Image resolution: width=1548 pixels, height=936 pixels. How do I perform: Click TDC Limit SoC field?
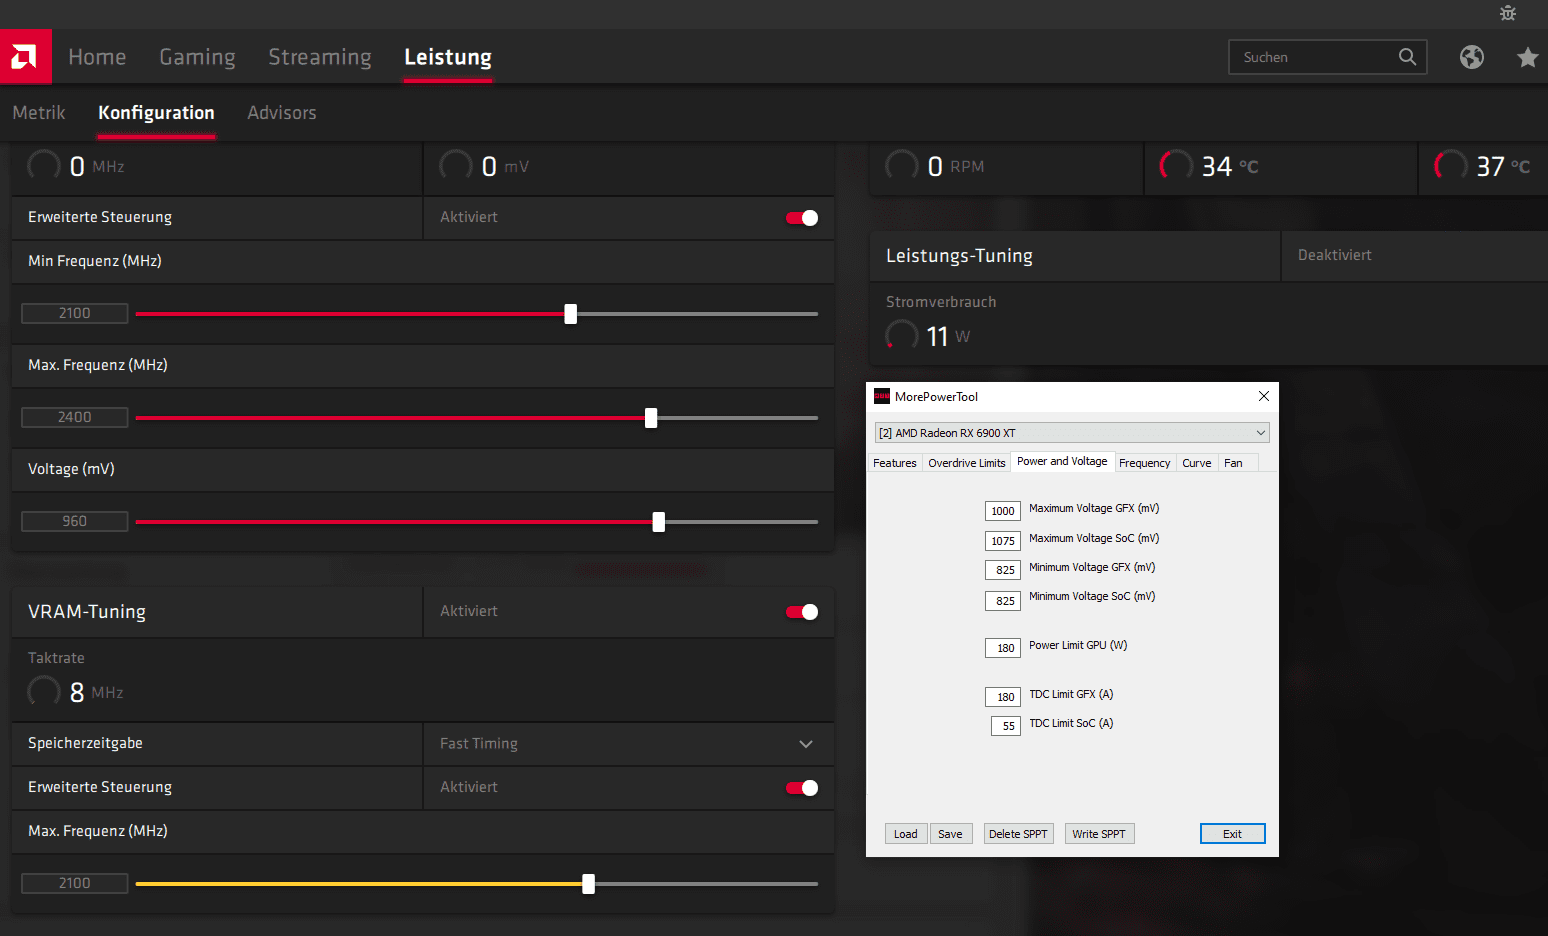coord(1006,726)
